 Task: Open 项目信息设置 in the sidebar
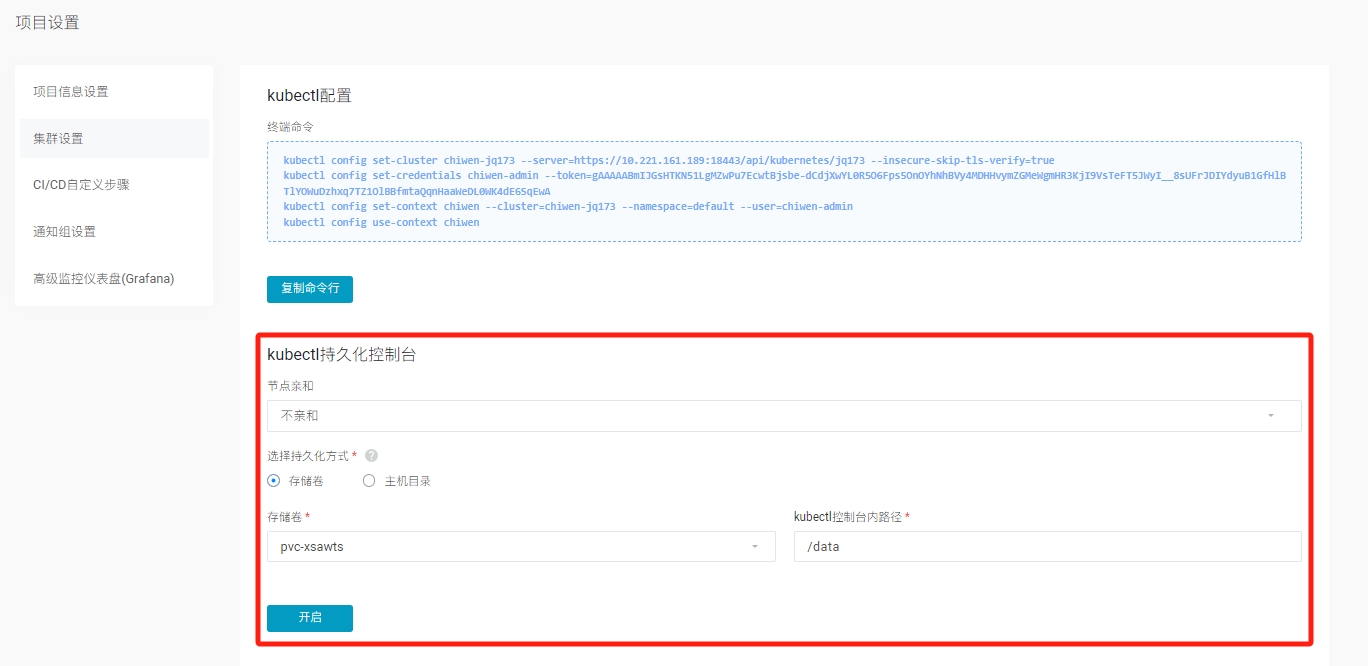pyautogui.click(x=71, y=92)
